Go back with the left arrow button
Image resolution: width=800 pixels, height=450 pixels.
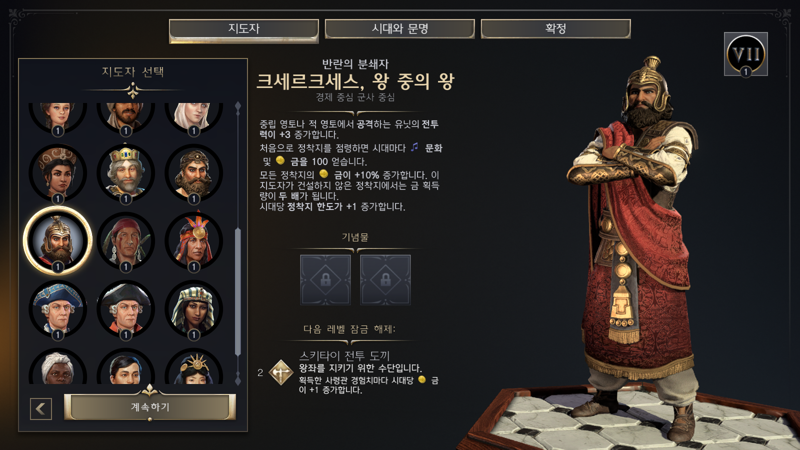point(41,408)
